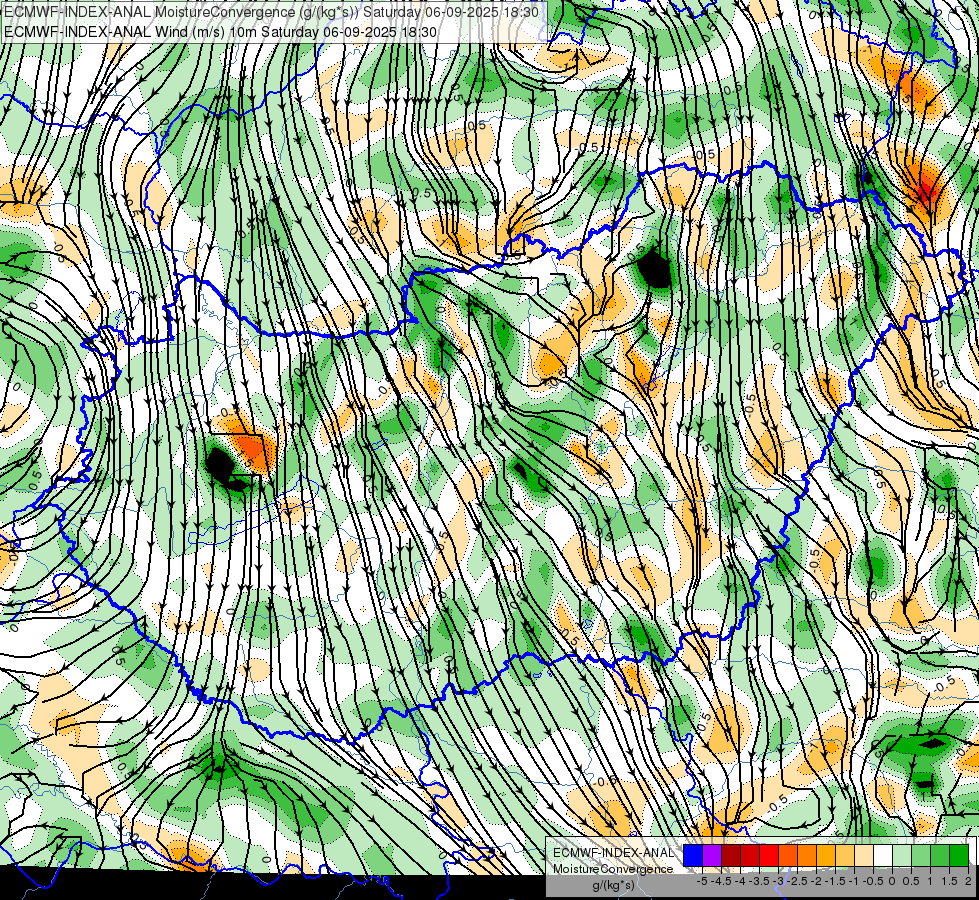The image size is (979, 900).
Task: Click the legend's ECMWF-INDEX-ANAL label
Action: (613, 853)
